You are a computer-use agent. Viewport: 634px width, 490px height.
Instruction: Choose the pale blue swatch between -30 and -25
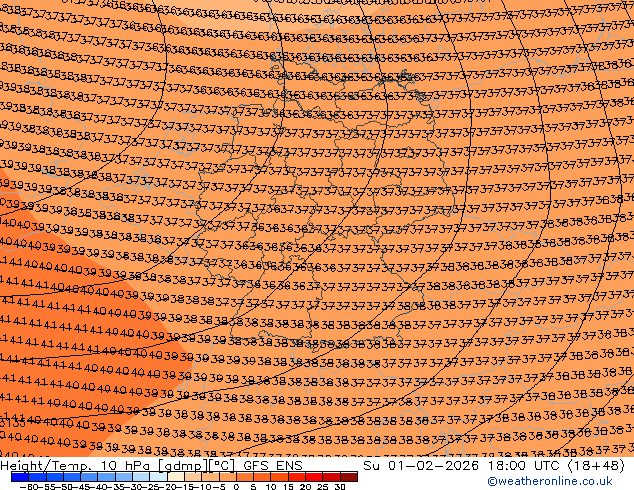coord(141,477)
